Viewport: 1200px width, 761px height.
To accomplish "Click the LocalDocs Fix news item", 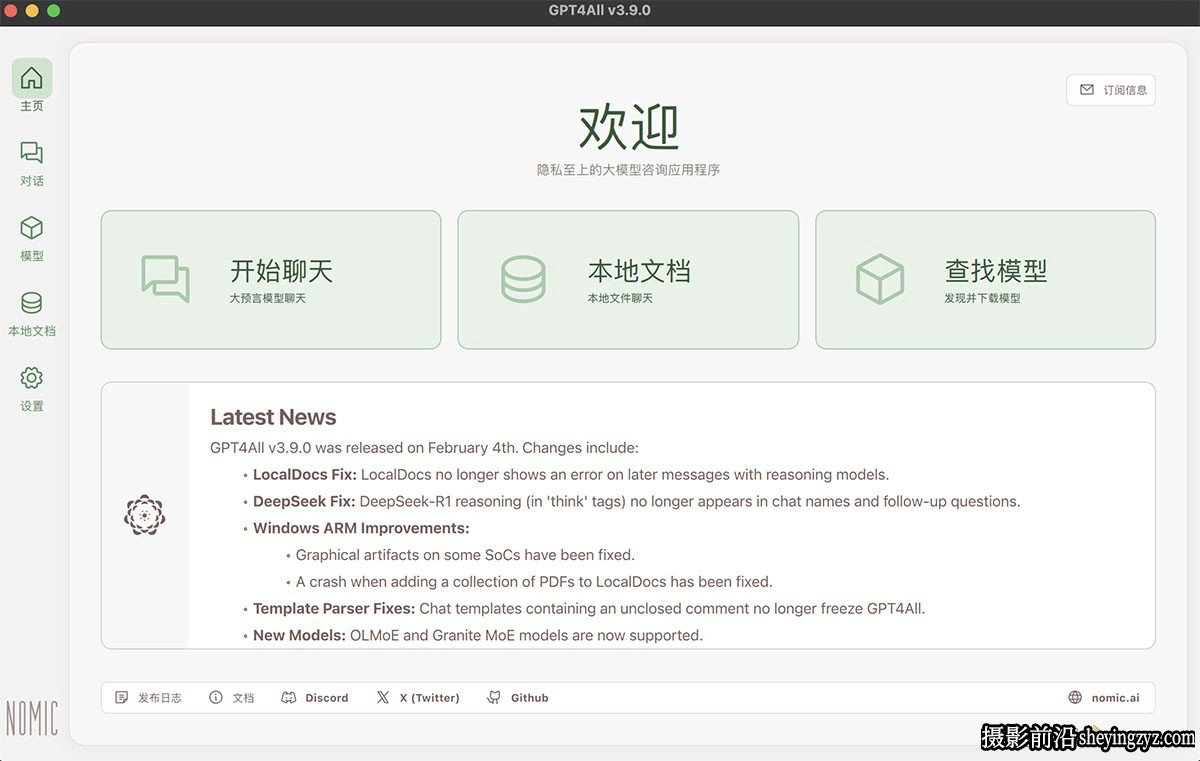I will point(570,474).
